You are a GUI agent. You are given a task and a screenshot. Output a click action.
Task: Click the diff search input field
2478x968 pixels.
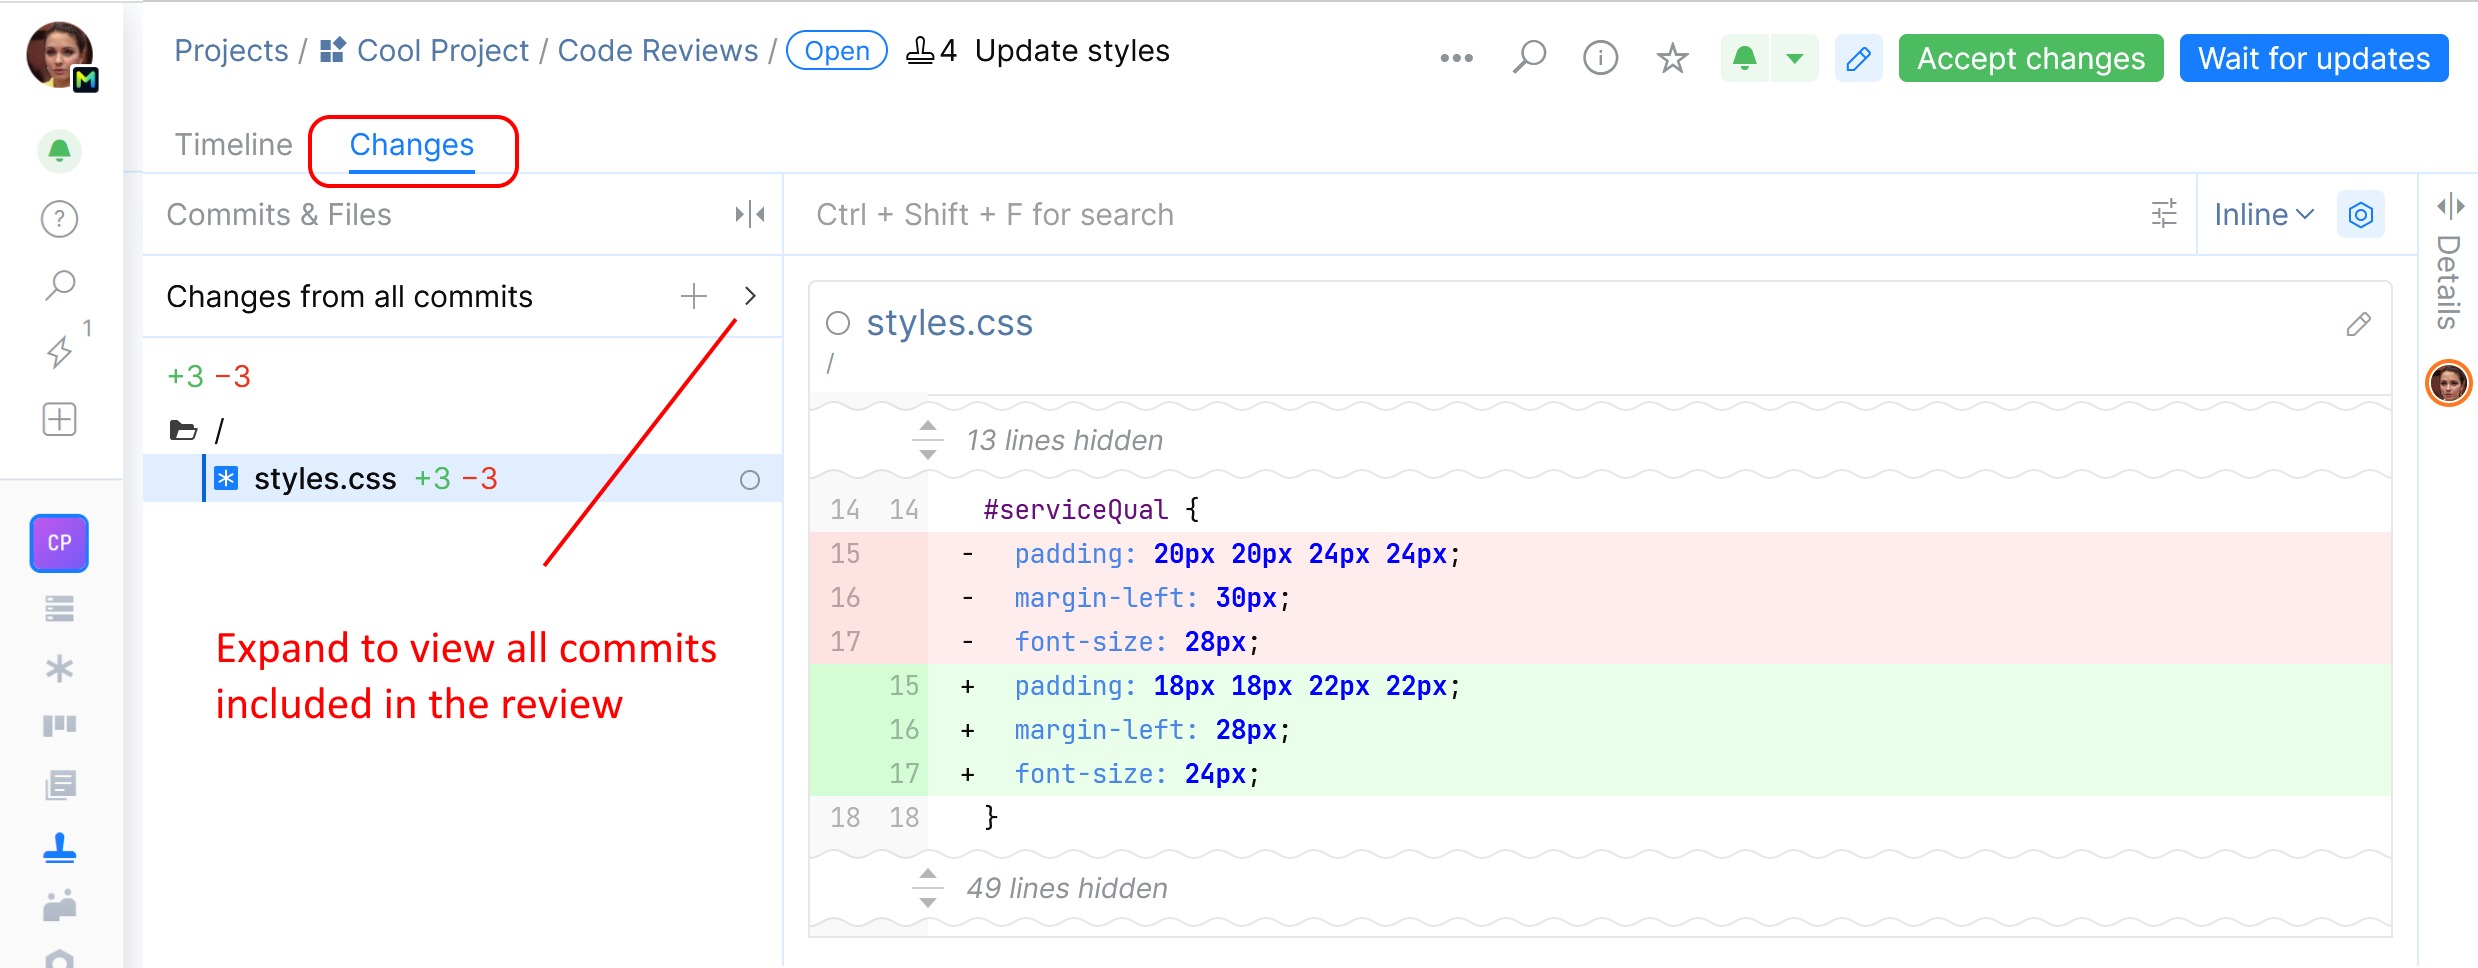click(x=1400, y=214)
